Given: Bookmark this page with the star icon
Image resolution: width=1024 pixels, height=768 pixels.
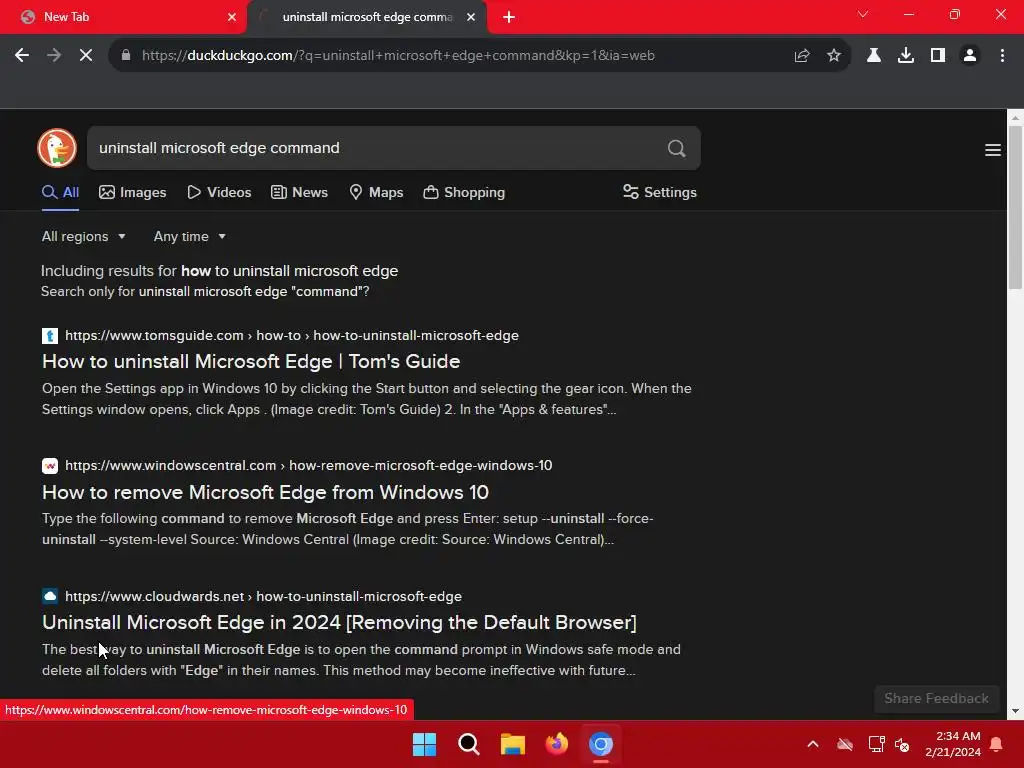Looking at the screenshot, I should (x=834, y=56).
